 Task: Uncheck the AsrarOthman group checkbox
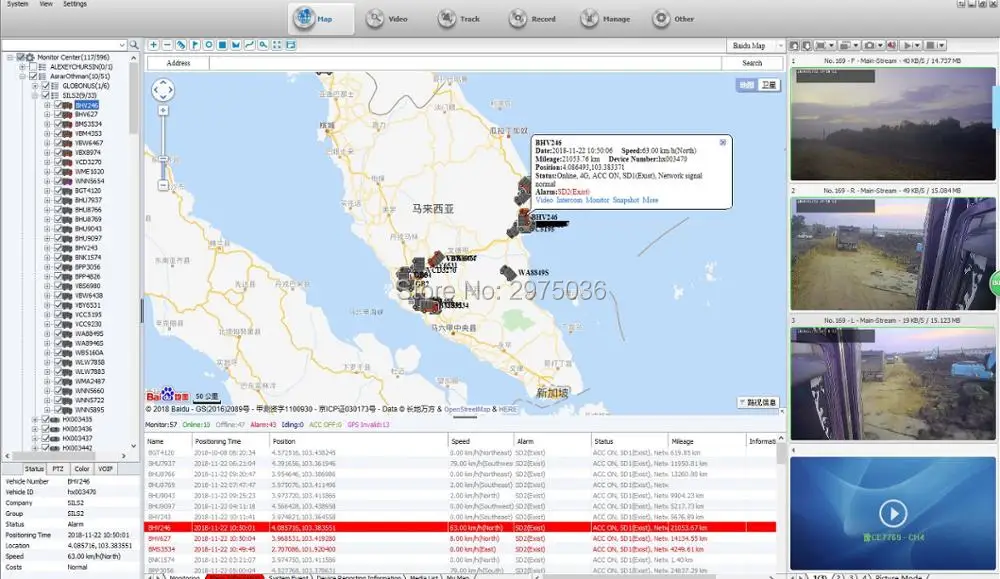click(33, 77)
